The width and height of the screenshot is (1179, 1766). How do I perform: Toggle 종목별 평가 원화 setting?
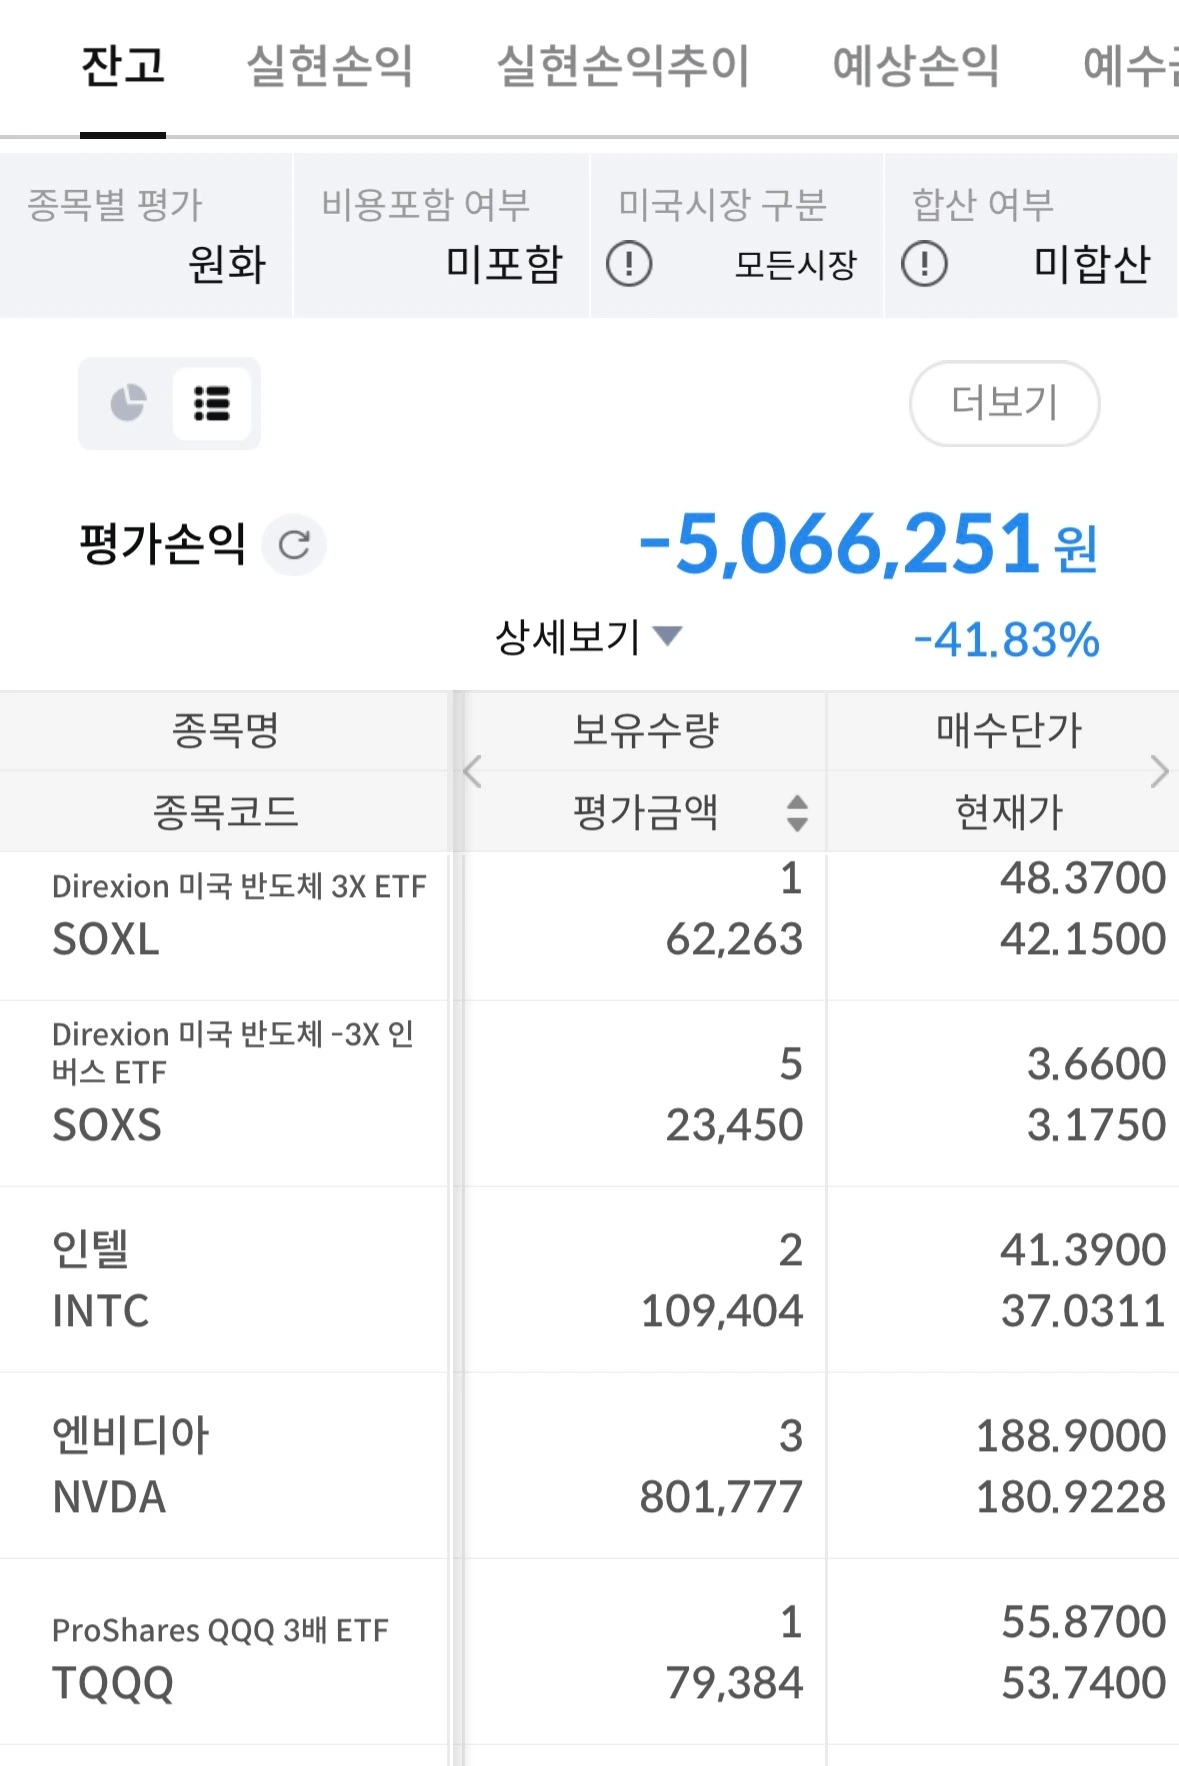click(146, 235)
